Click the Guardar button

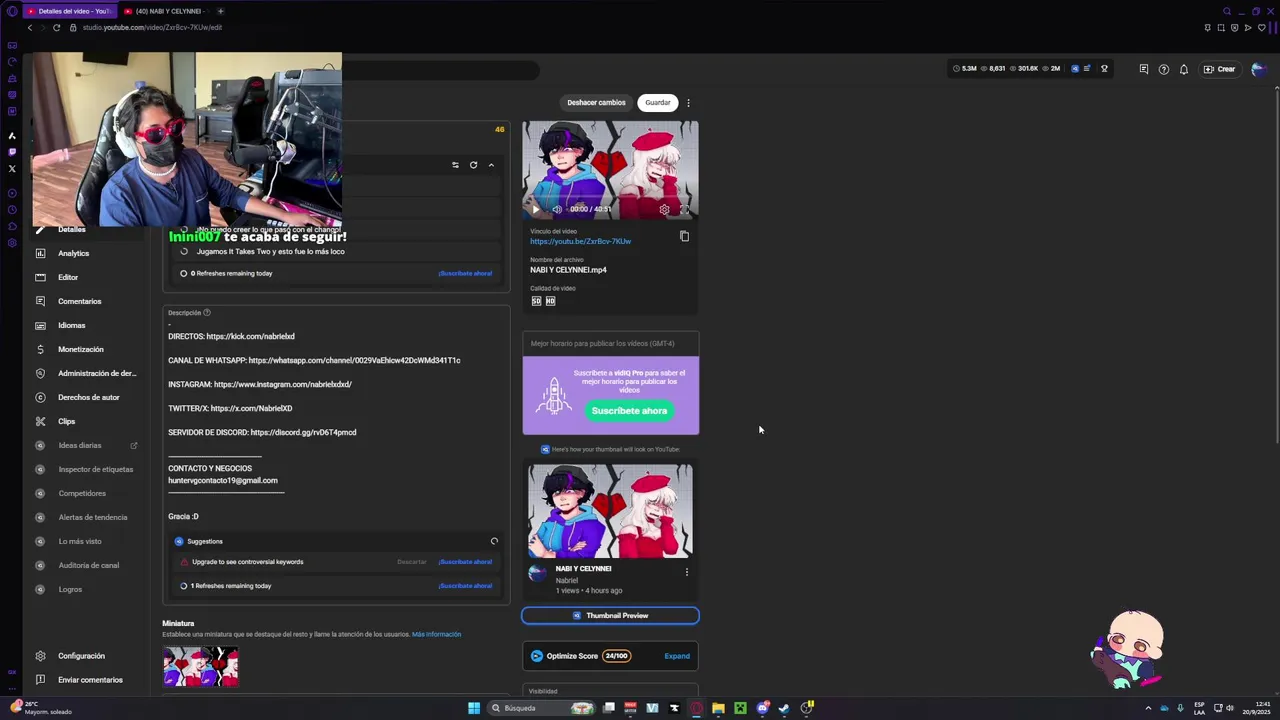click(658, 102)
